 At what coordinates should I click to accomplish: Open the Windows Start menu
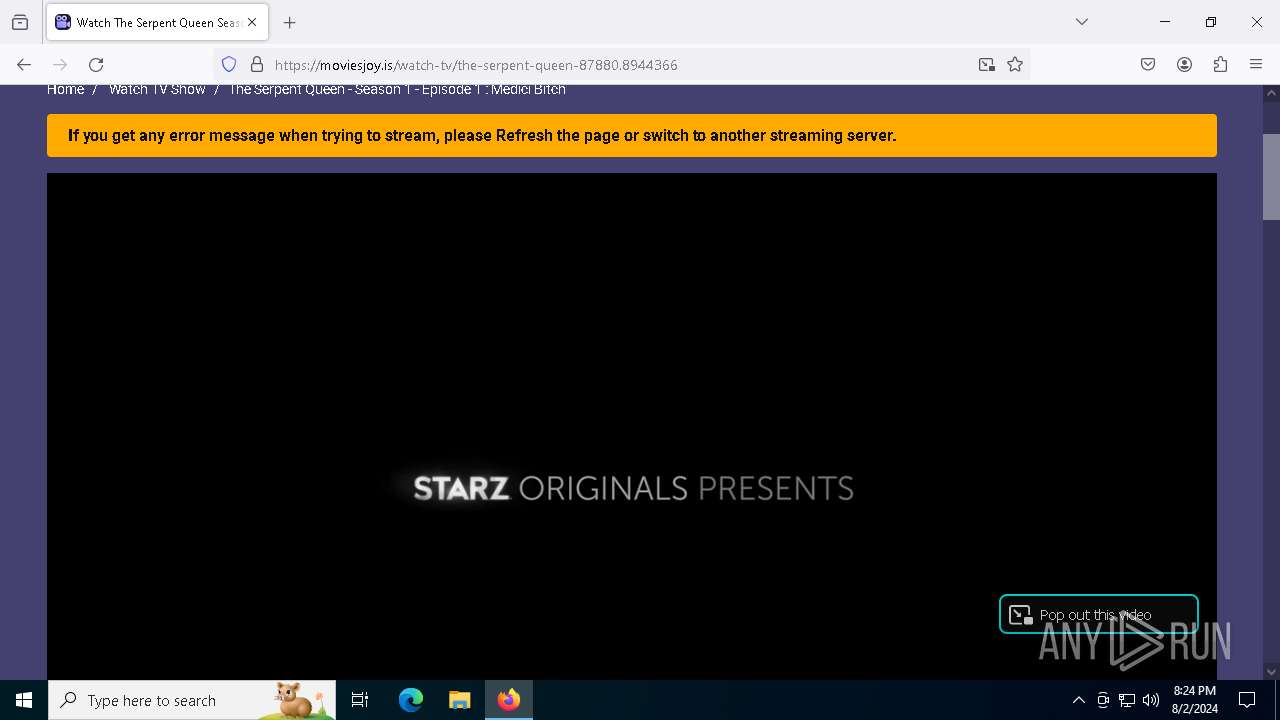point(24,700)
